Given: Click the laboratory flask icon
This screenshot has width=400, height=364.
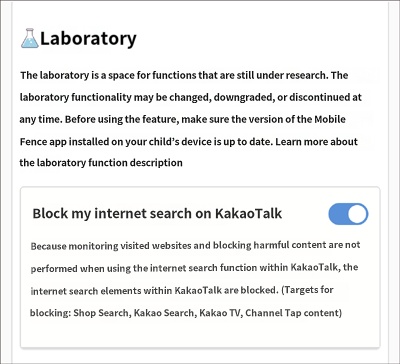Looking at the screenshot, I should (x=30, y=38).
